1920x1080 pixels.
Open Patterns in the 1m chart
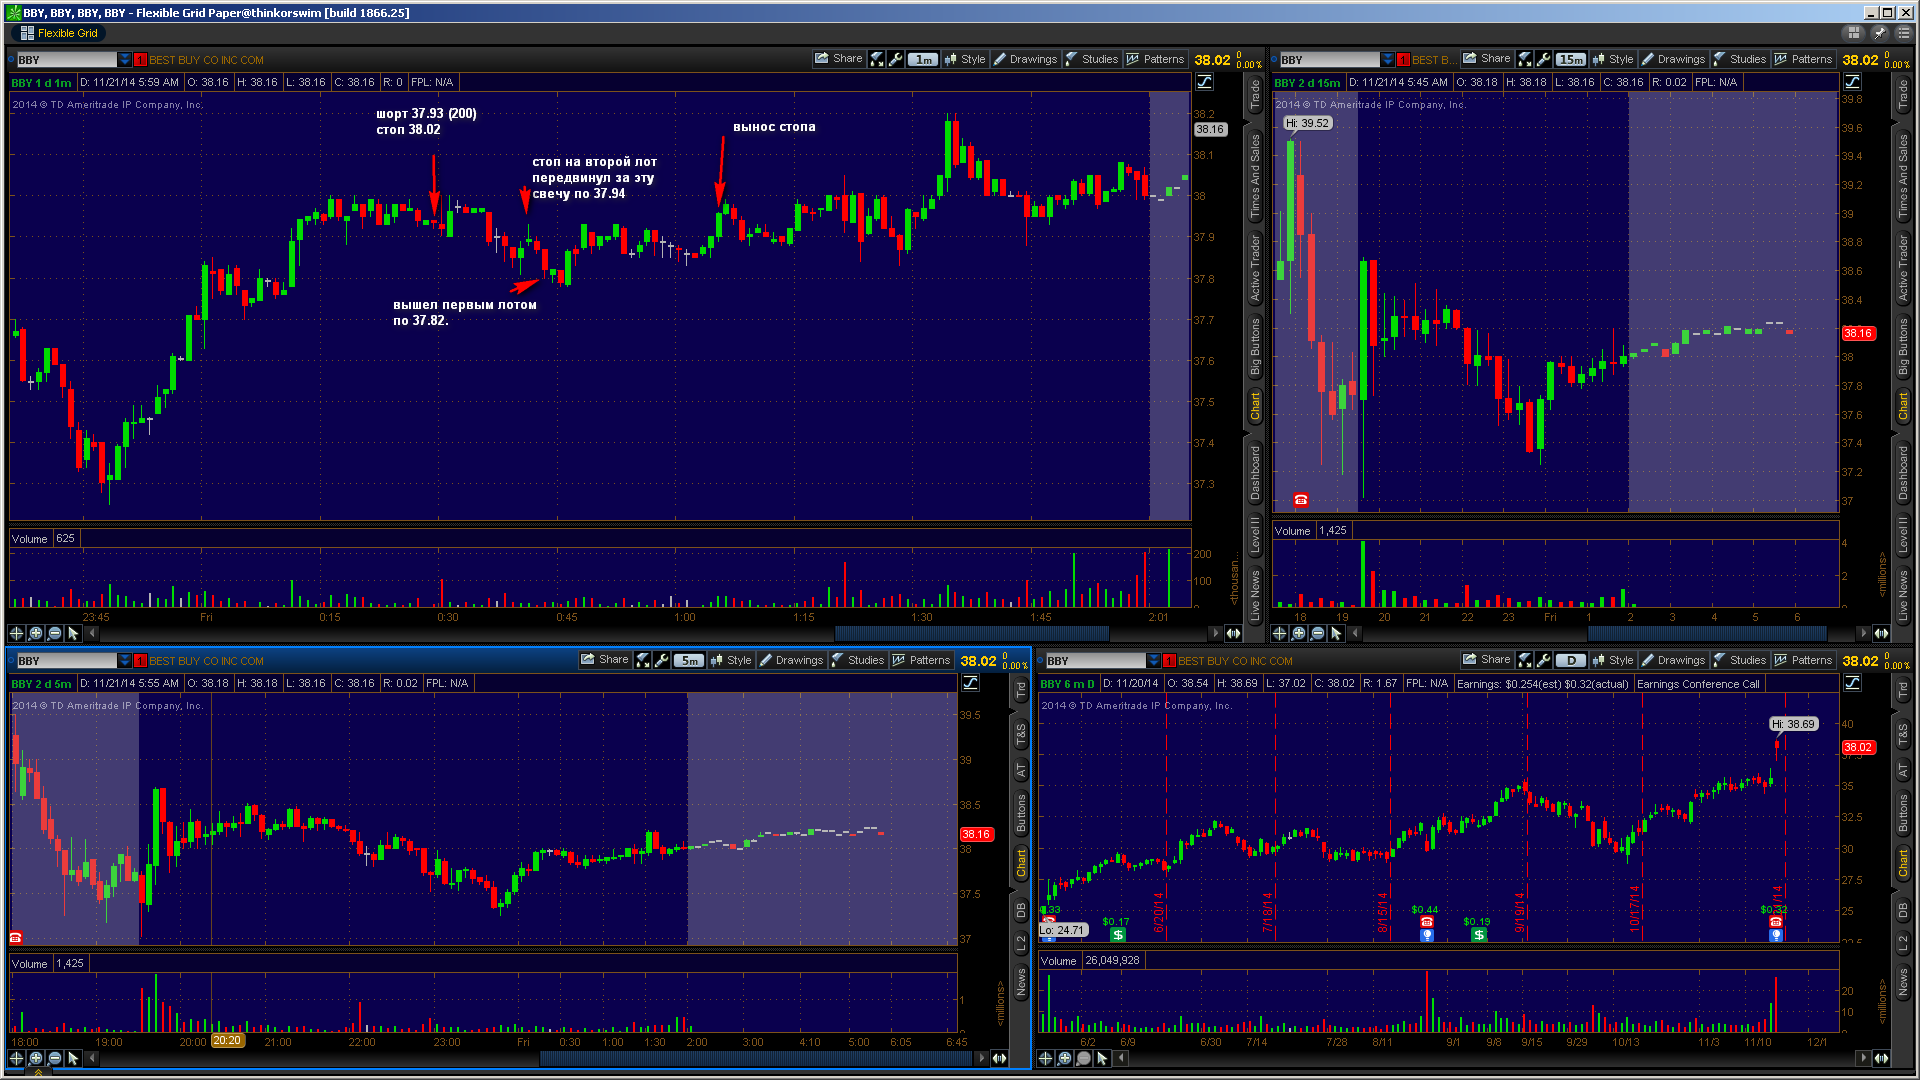click(x=1155, y=59)
